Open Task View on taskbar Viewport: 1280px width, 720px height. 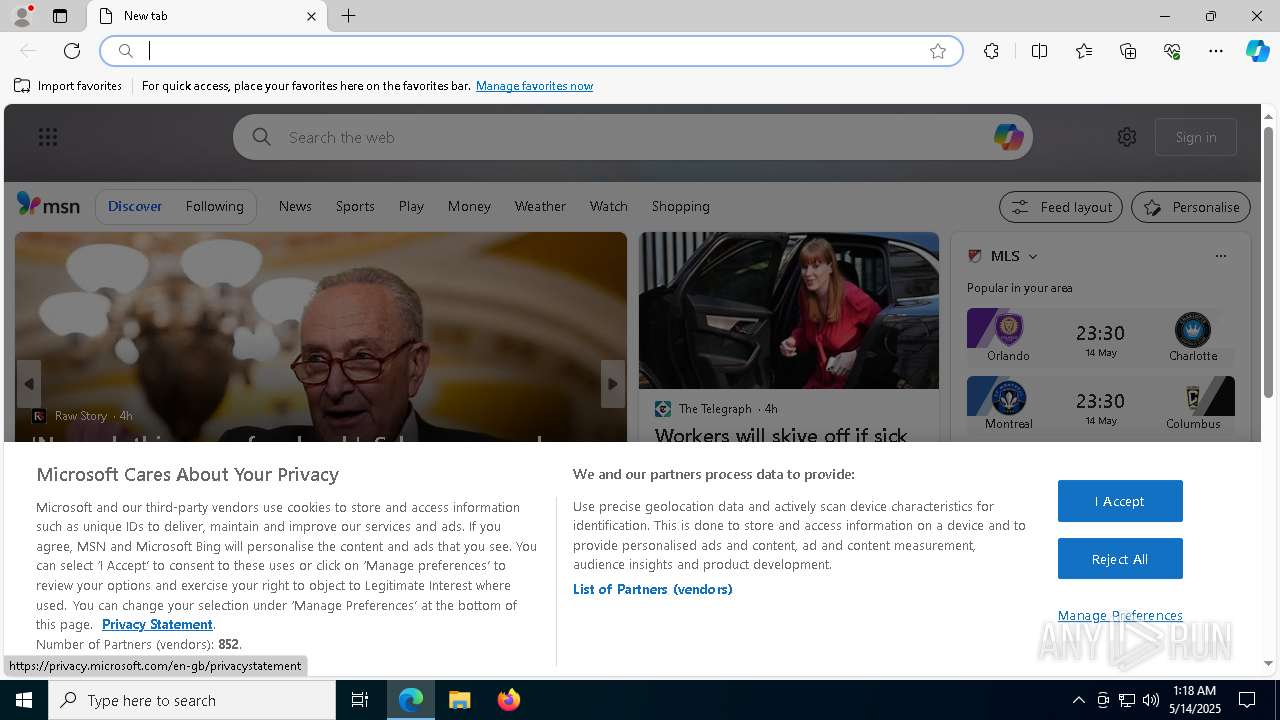pos(360,700)
